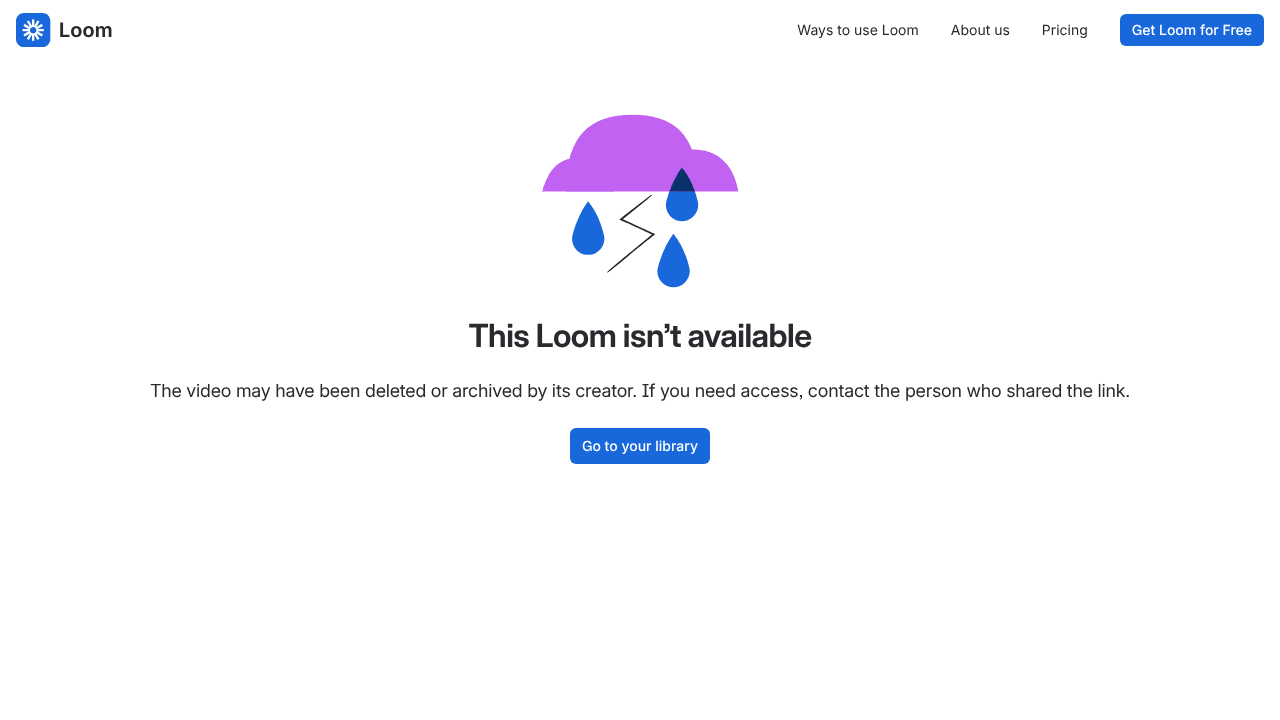The width and height of the screenshot is (1280, 720).
Task: Click the word "Loom" in the heading
Action: 576,336
